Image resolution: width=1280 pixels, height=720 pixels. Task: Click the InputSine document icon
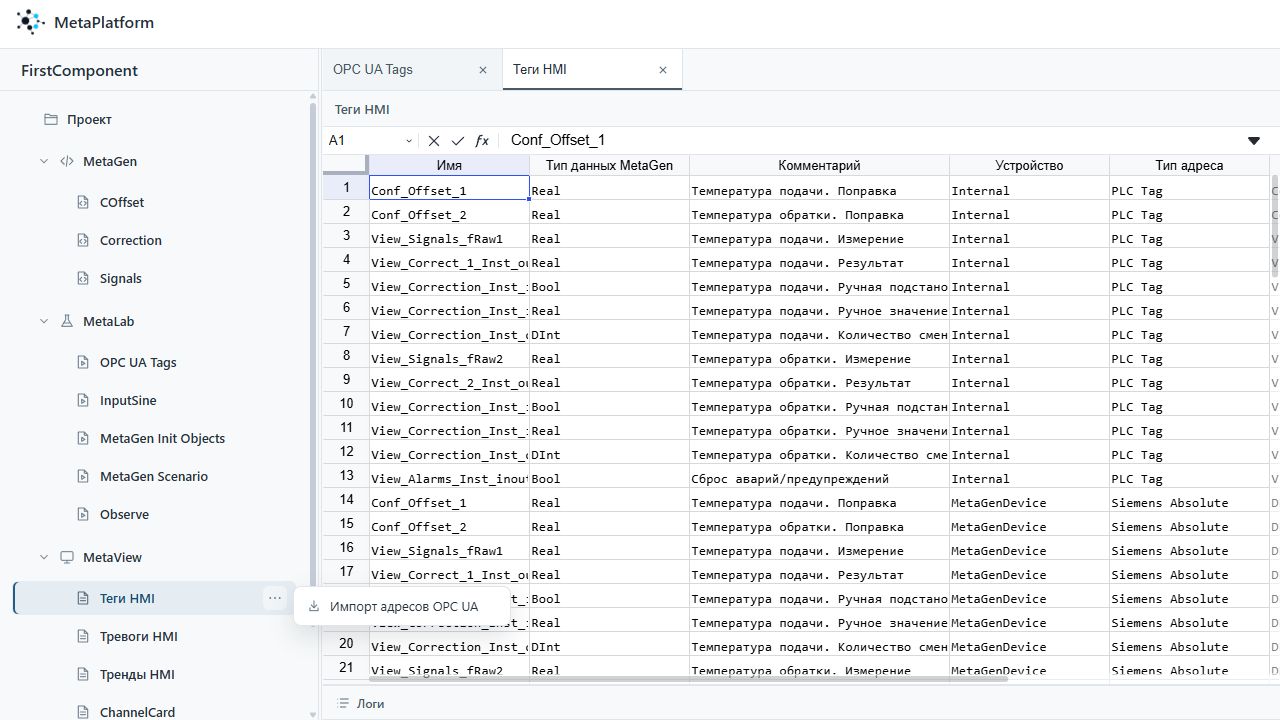[84, 400]
